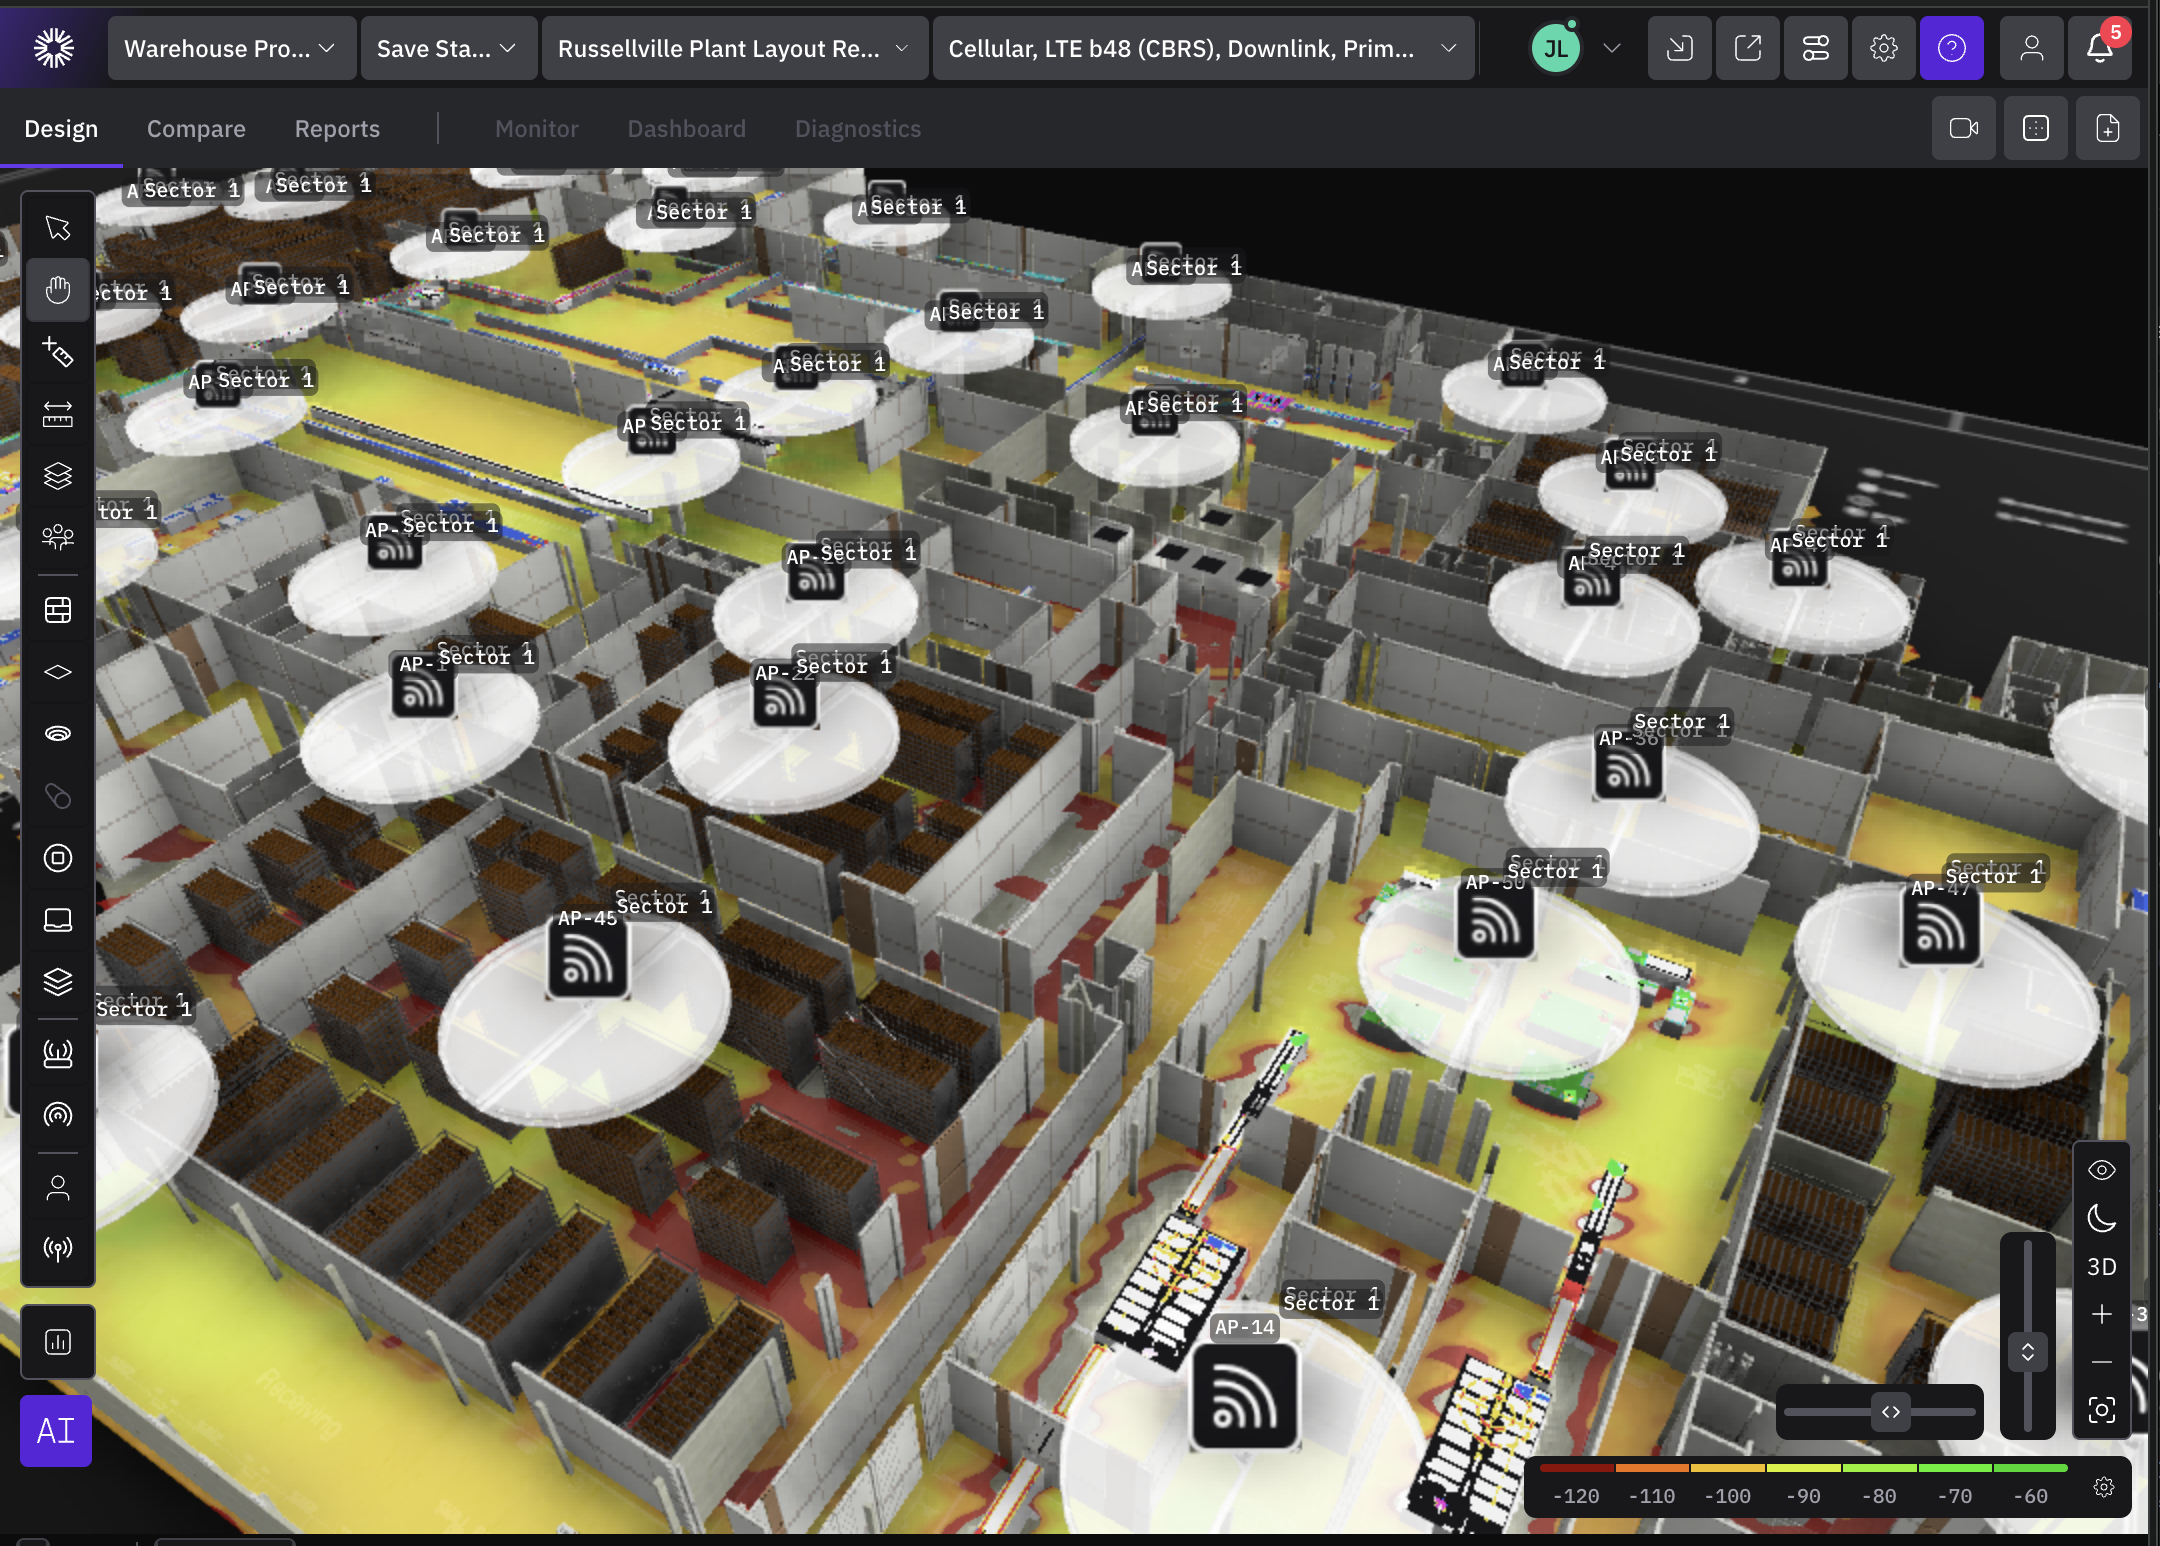Click the focus center view icon
This screenshot has width=2160, height=1546.
[x=2101, y=1410]
